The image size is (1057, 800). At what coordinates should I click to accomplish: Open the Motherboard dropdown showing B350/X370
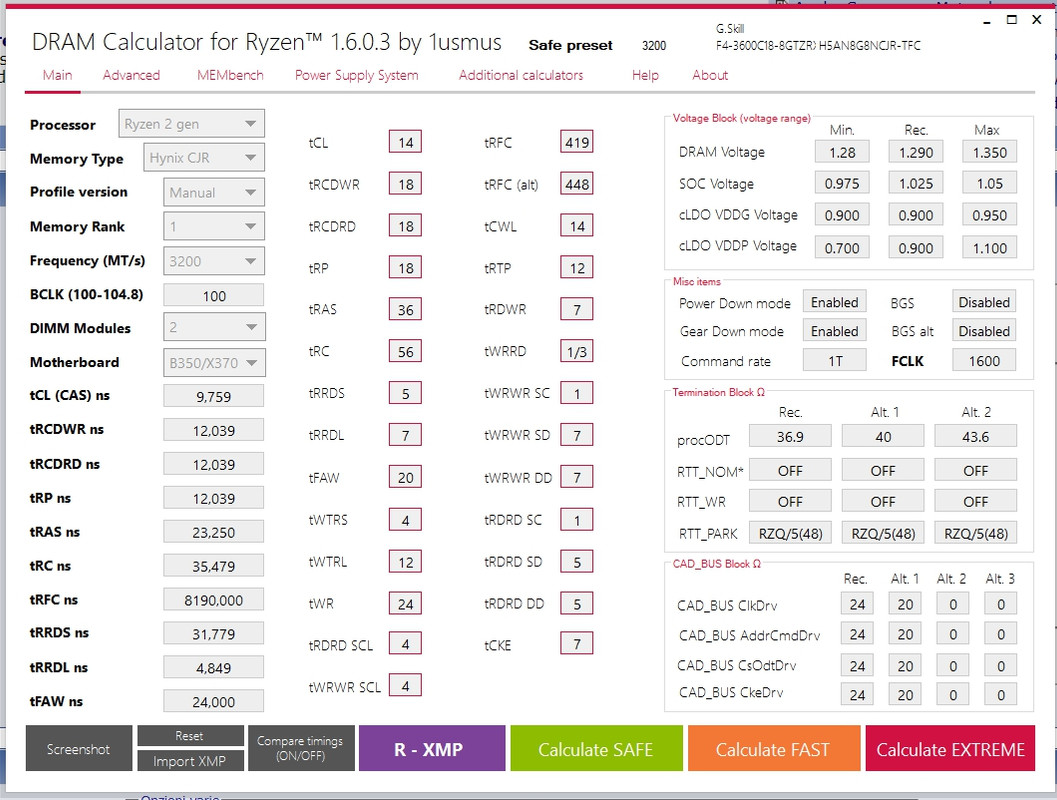click(214, 363)
